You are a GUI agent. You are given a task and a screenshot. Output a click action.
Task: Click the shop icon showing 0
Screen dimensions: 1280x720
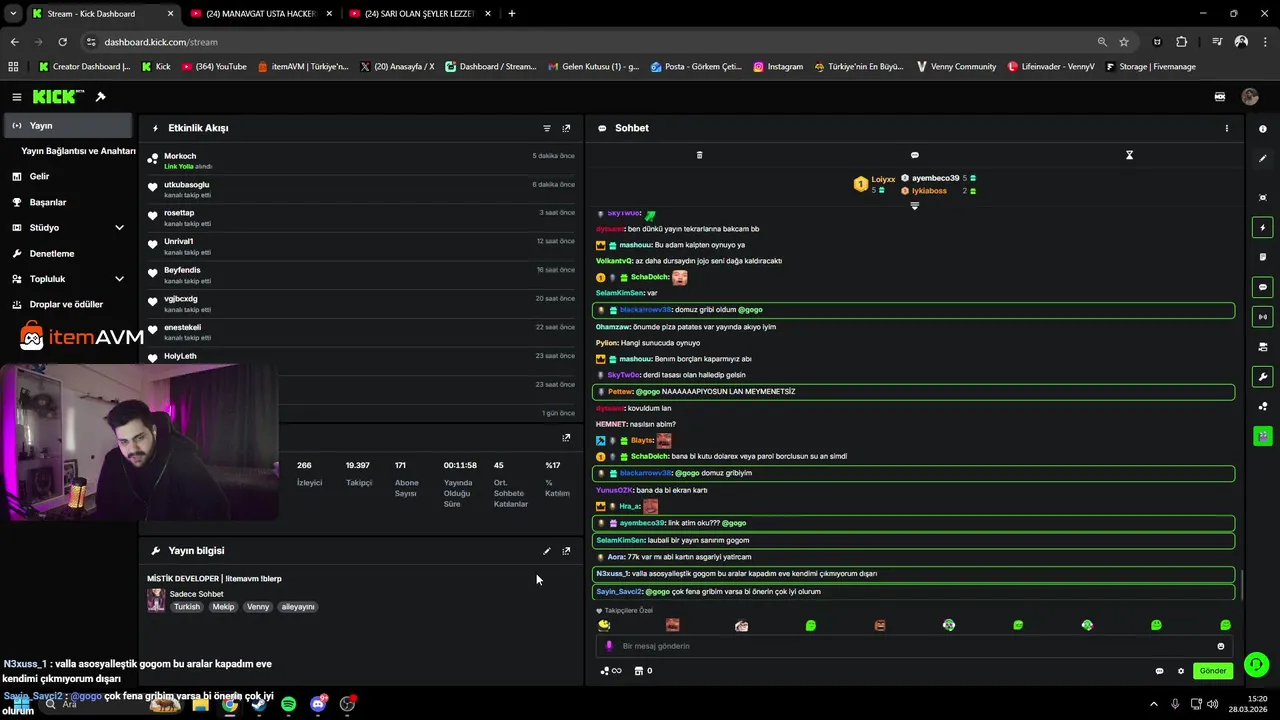click(644, 671)
